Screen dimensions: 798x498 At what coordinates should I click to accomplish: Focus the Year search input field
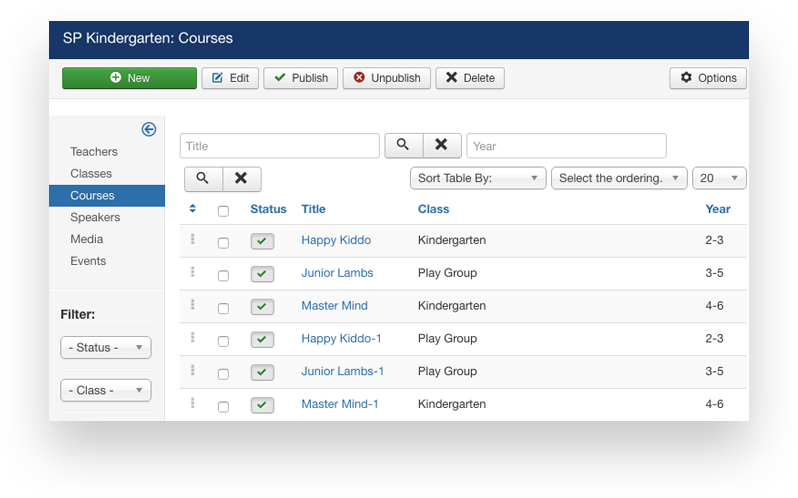tap(566, 146)
